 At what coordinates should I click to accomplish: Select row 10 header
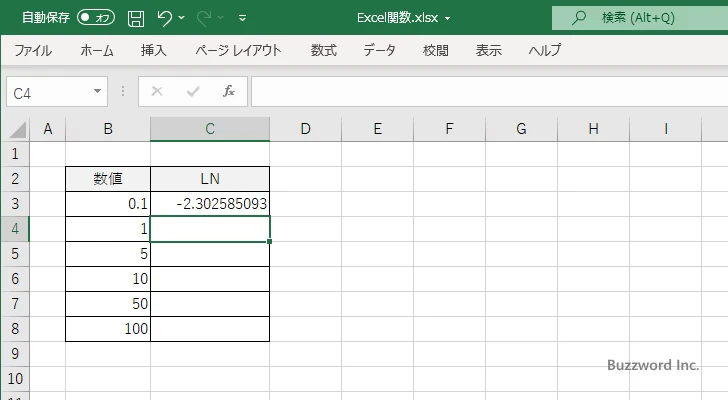(x=15, y=379)
